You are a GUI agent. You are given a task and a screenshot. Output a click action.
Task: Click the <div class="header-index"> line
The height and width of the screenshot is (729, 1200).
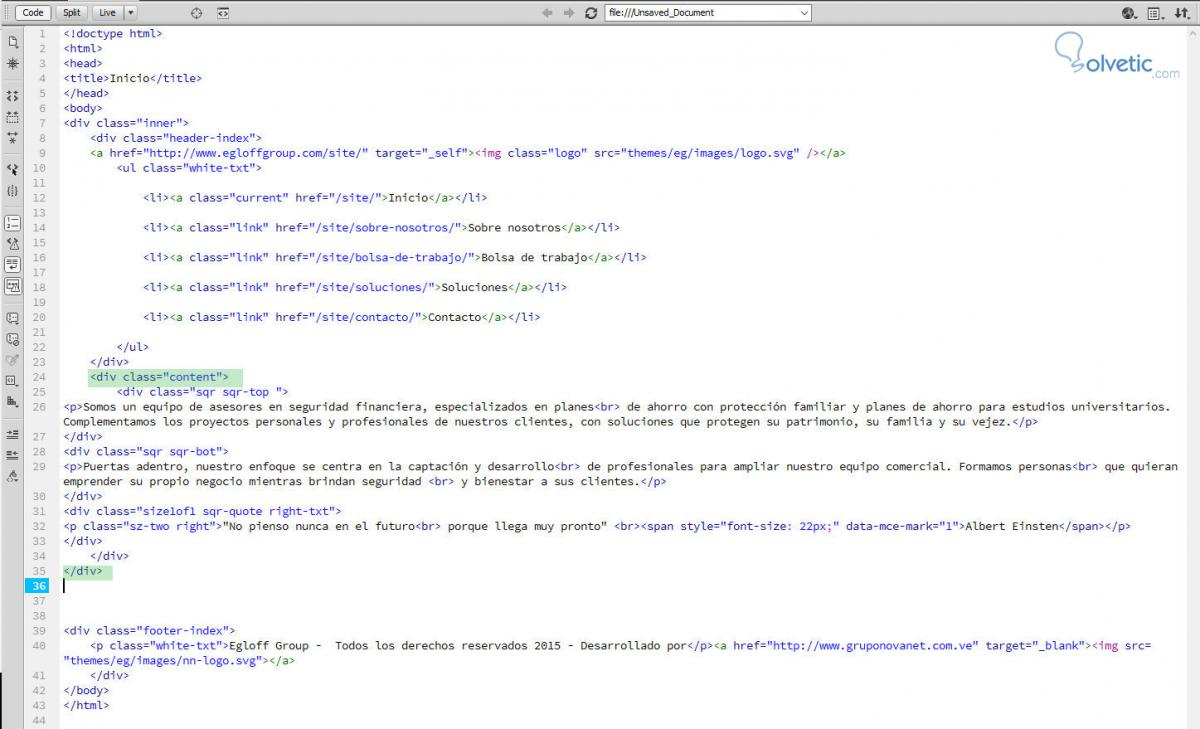click(176, 138)
